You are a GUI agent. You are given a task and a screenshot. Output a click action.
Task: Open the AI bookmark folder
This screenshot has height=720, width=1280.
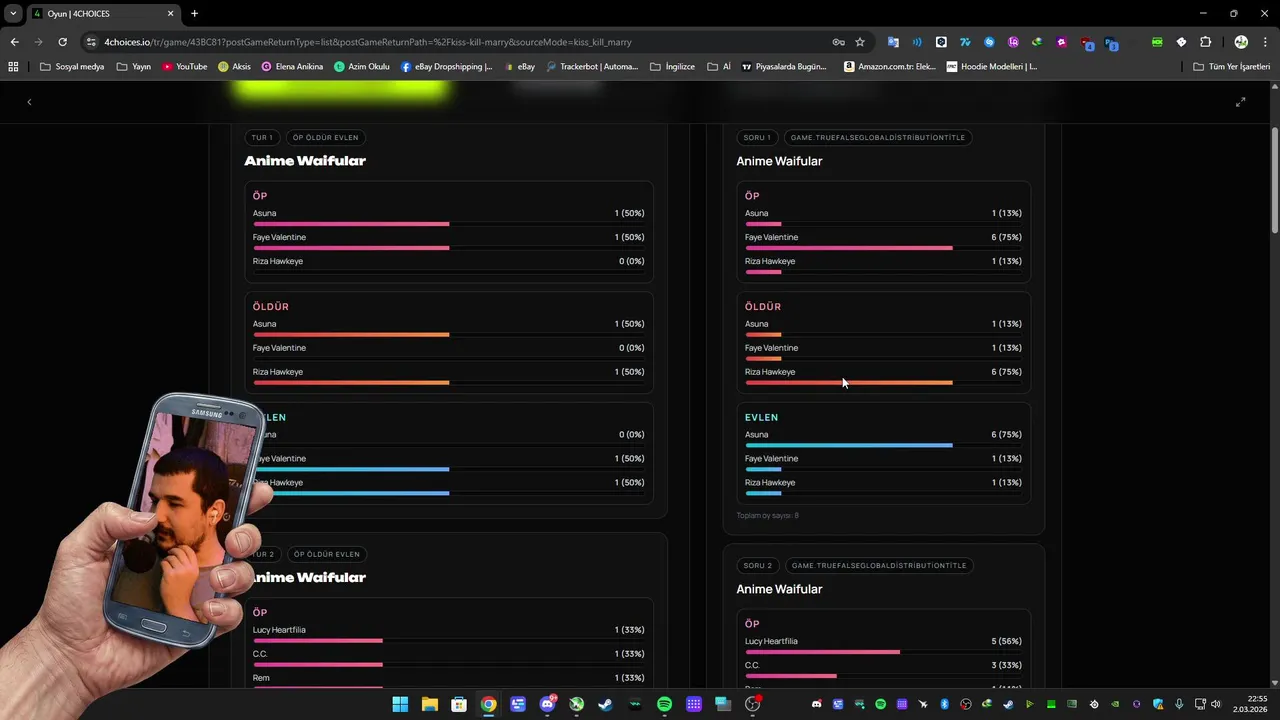pyautogui.click(x=719, y=67)
